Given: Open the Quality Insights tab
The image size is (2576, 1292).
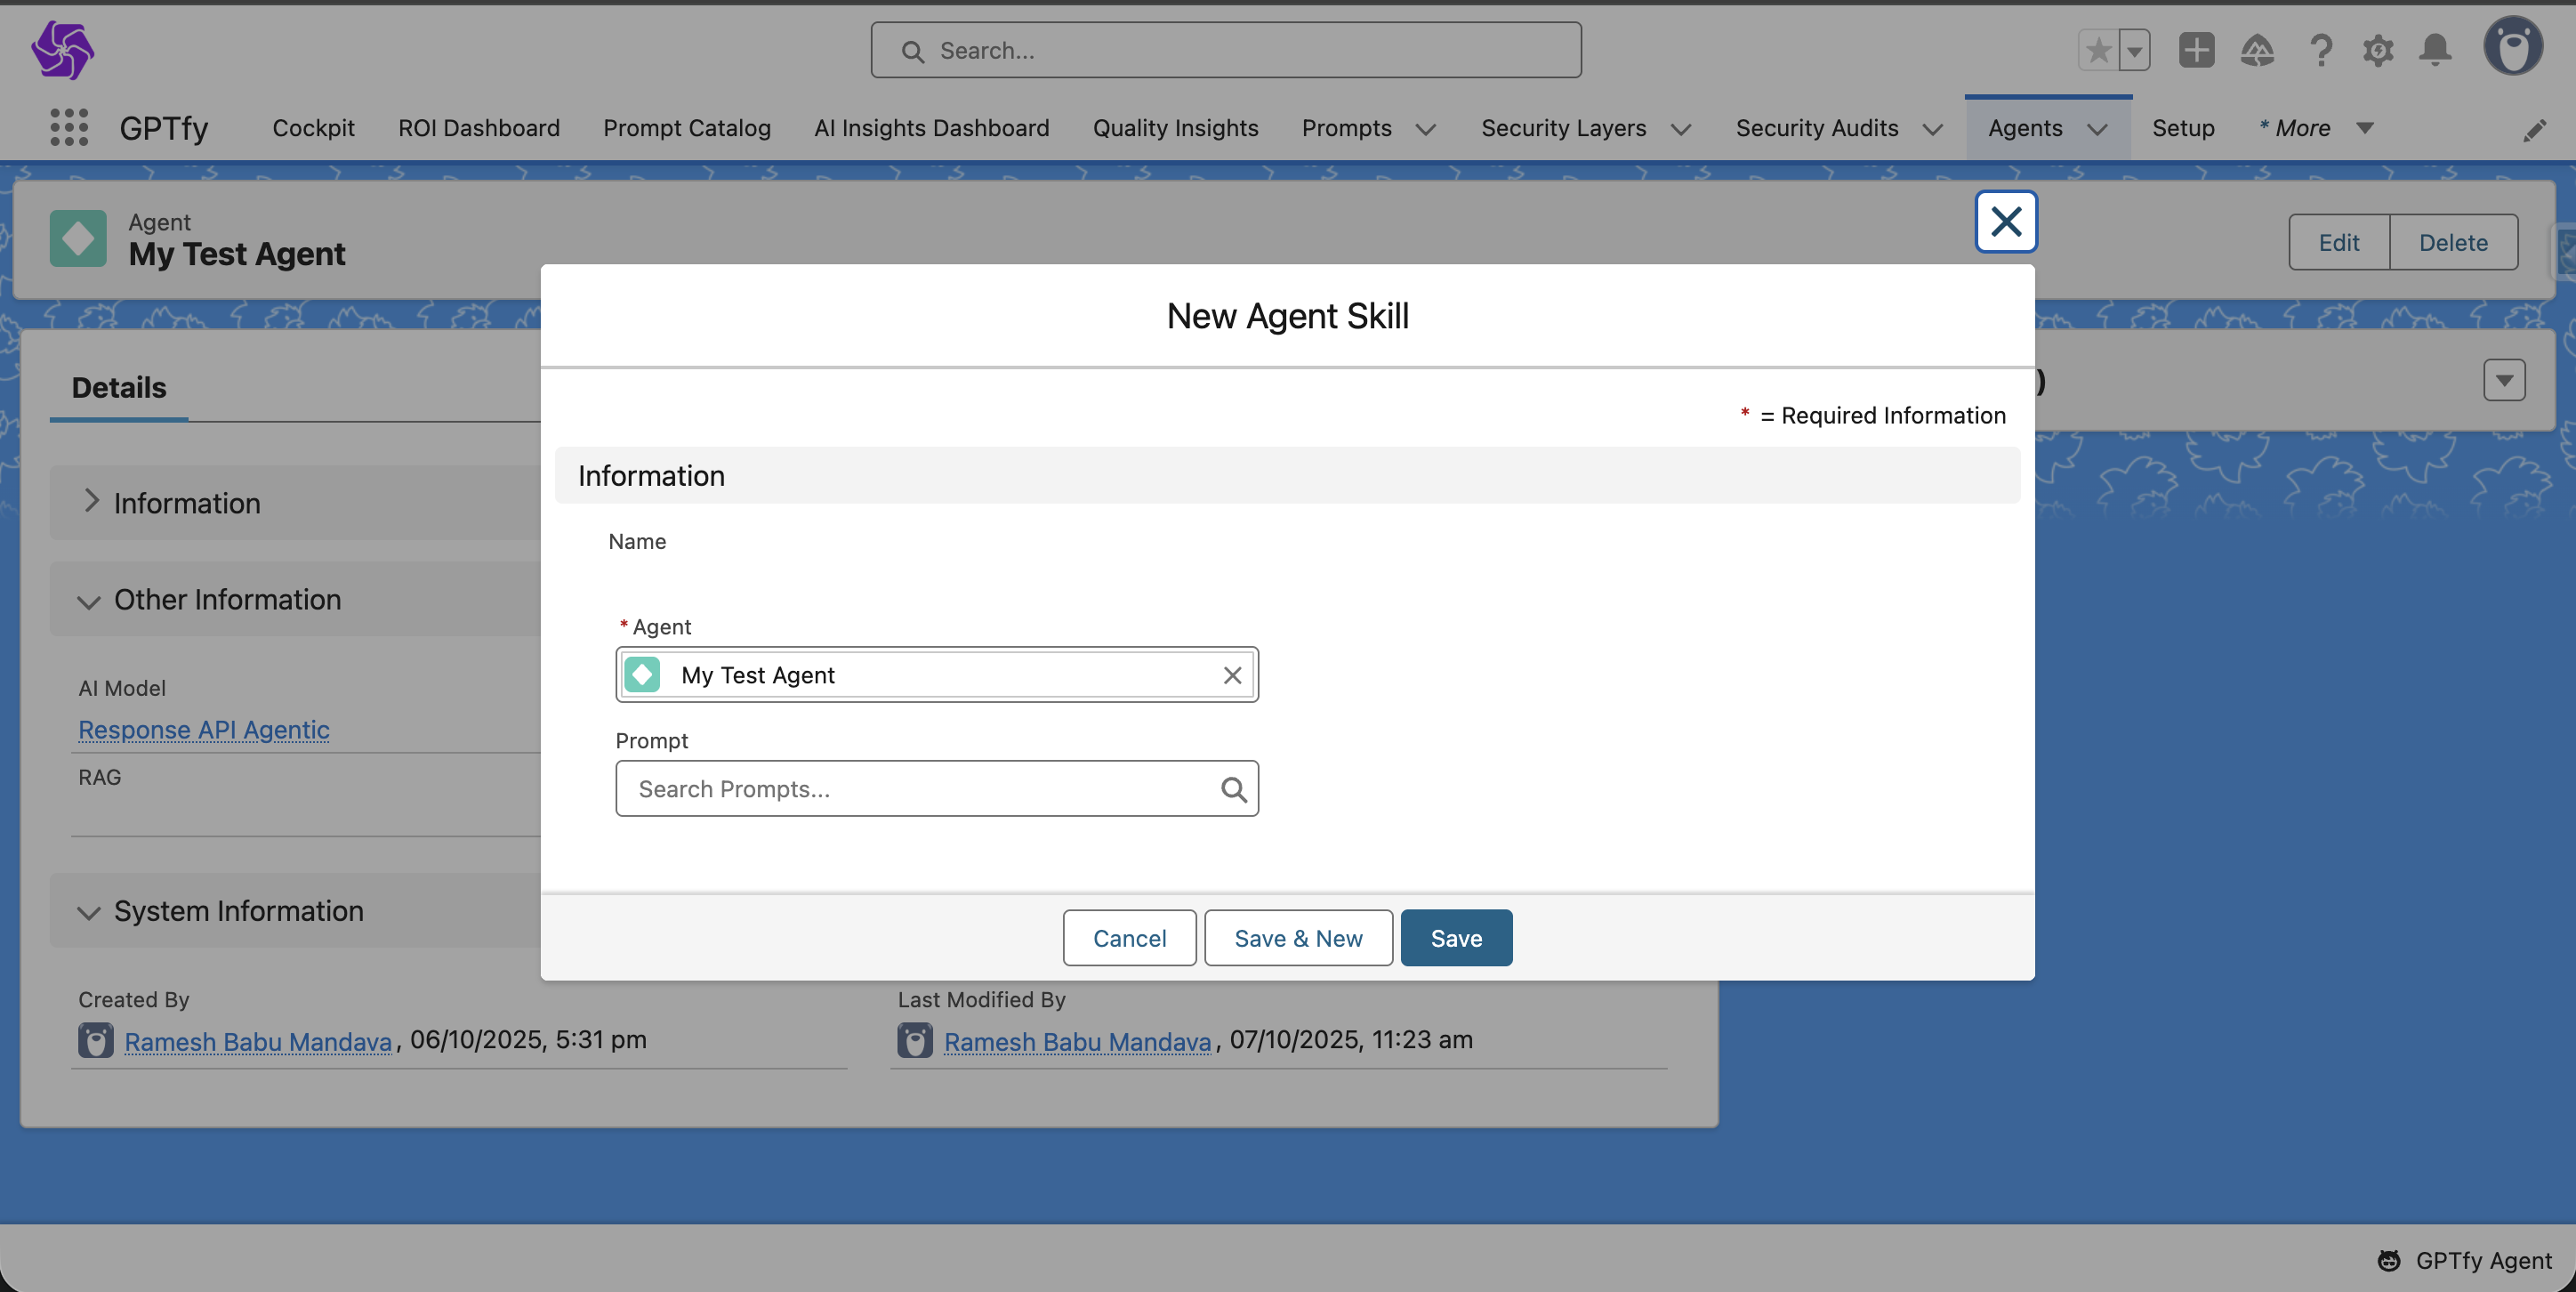Looking at the screenshot, I should point(1175,128).
